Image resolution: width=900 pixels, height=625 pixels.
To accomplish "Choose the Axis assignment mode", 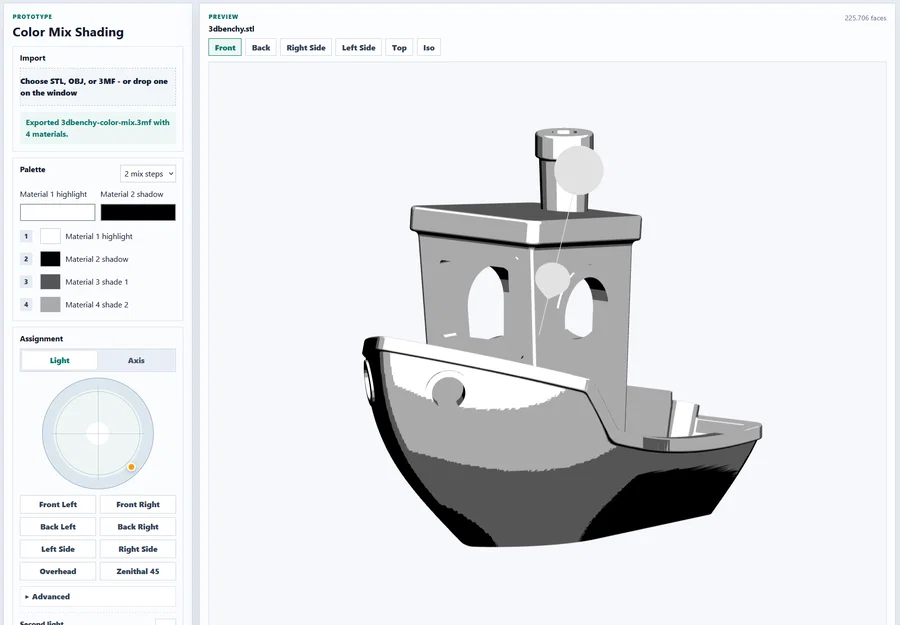I will pyautogui.click(x=136, y=360).
